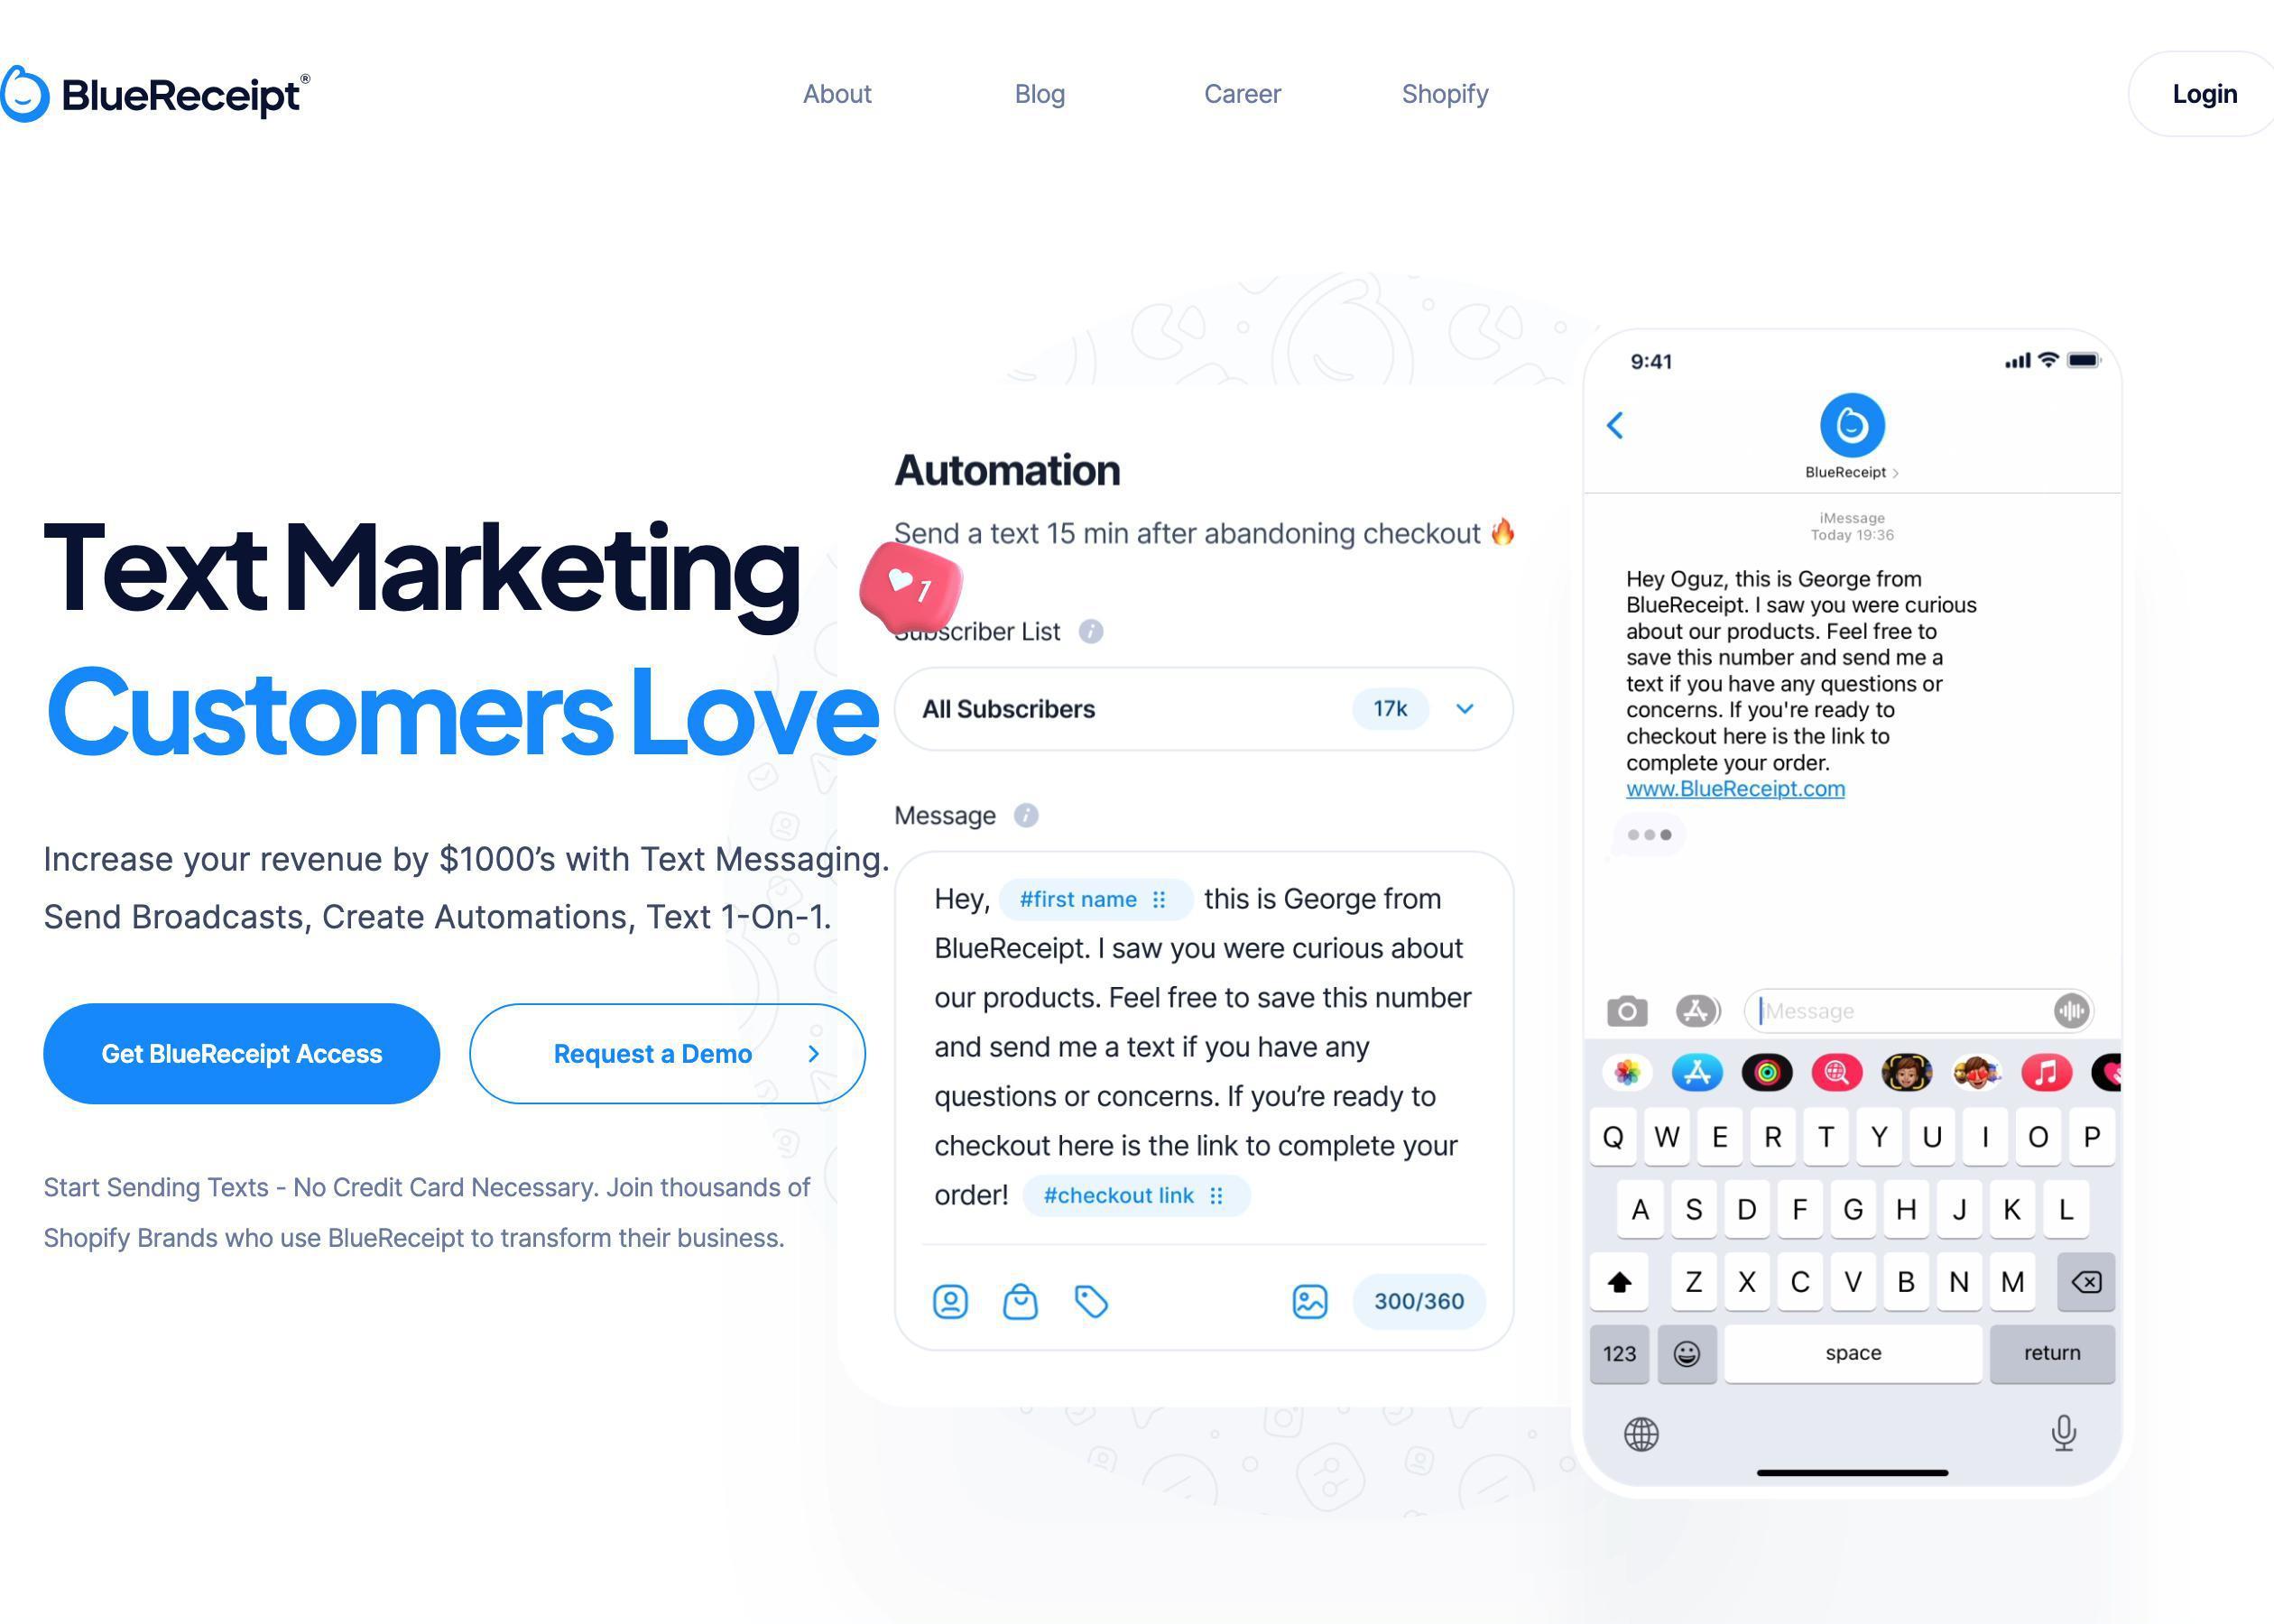
Task: Click the image/media icon in message toolbar
Action: tap(1317, 1303)
